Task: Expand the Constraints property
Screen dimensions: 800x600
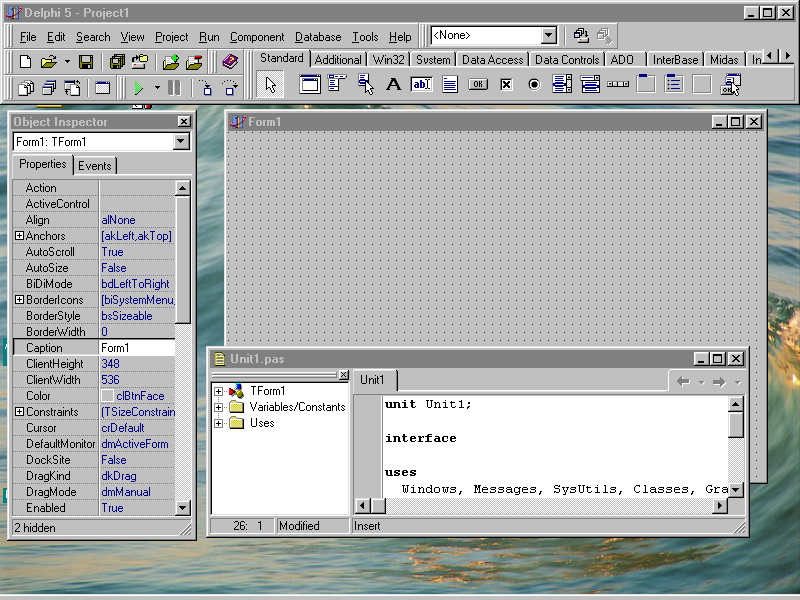Action: (19, 411)
